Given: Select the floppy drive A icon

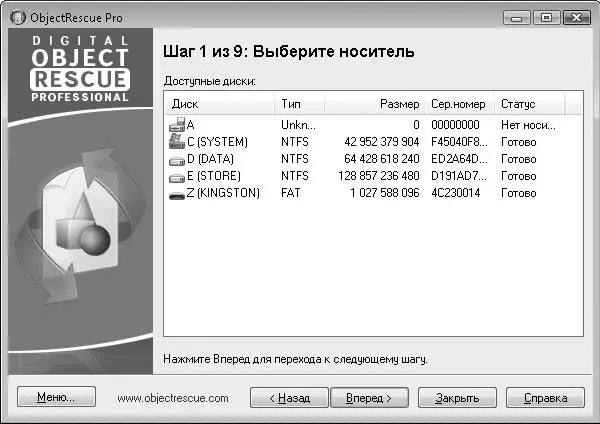Looking at the screenshot, I should coord(178,125).
